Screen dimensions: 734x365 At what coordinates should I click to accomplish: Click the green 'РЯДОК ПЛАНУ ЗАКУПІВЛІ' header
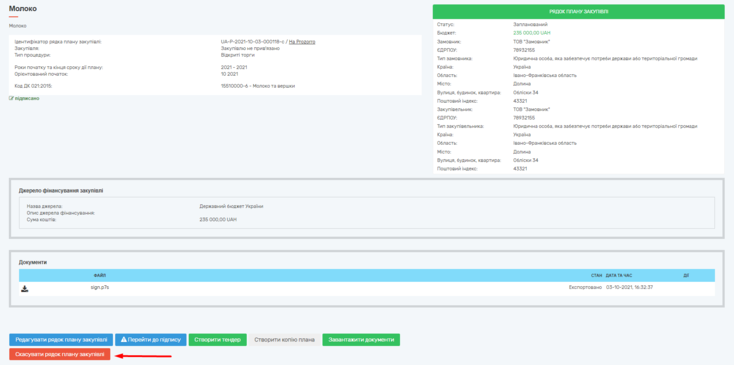point(579,11)
